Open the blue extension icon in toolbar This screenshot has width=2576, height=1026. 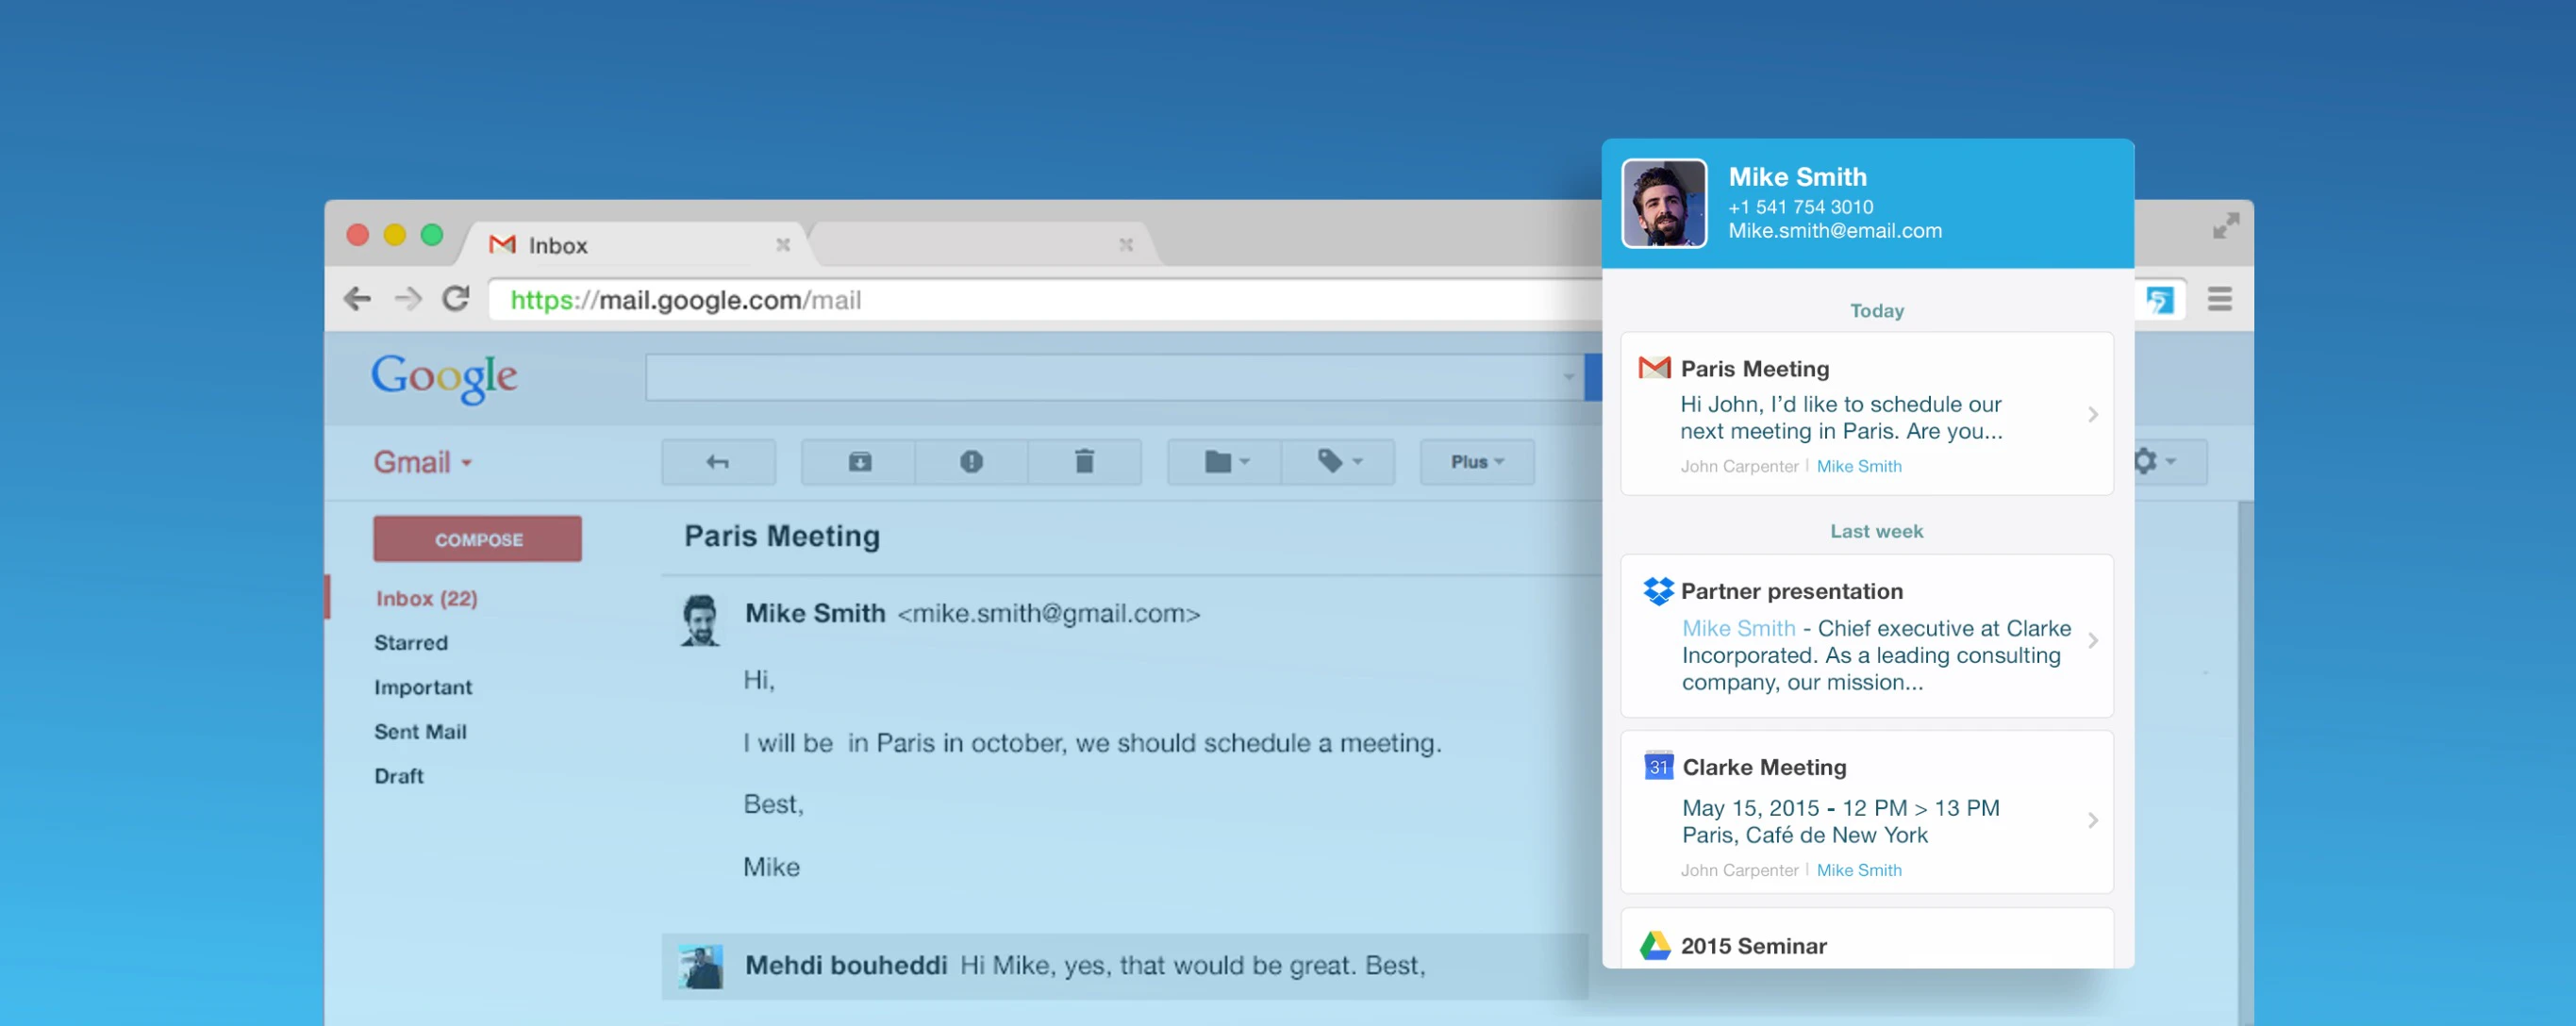(2159, 300)
